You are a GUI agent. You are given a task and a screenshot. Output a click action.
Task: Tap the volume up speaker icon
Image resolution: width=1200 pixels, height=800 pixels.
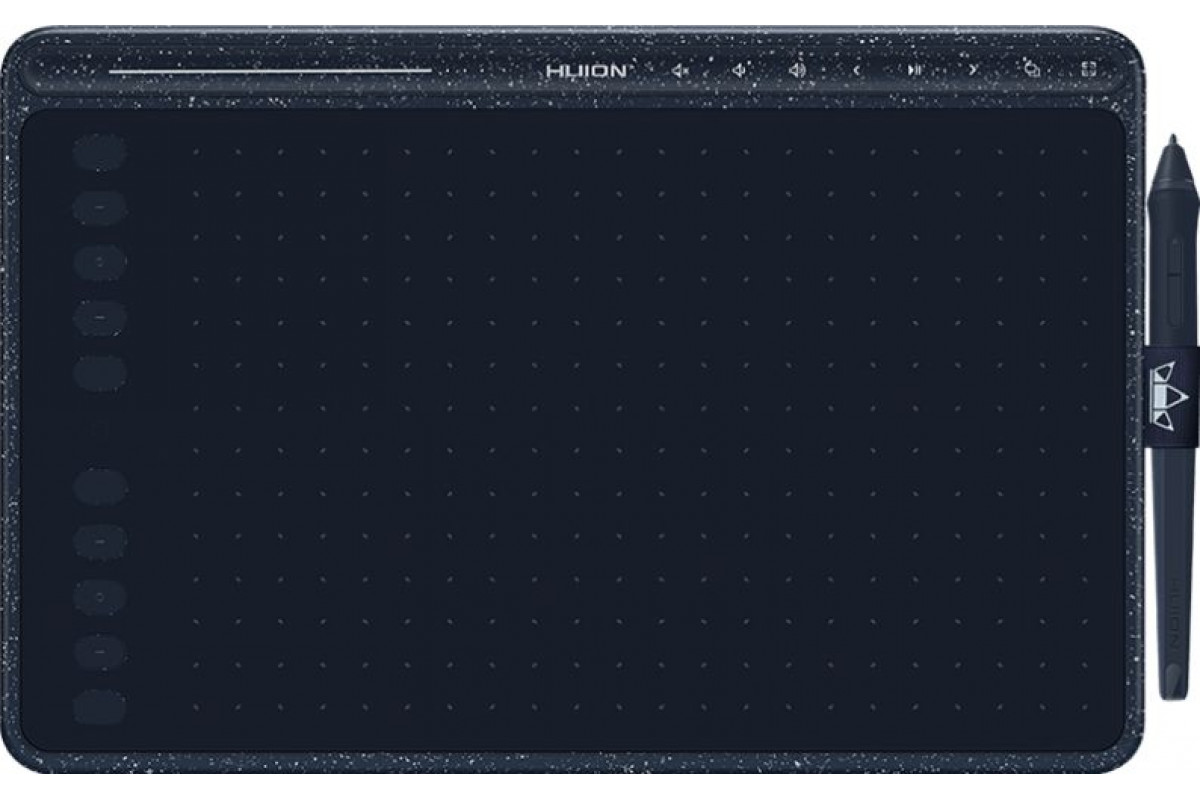pyautogui.click(x=797, y=70)
